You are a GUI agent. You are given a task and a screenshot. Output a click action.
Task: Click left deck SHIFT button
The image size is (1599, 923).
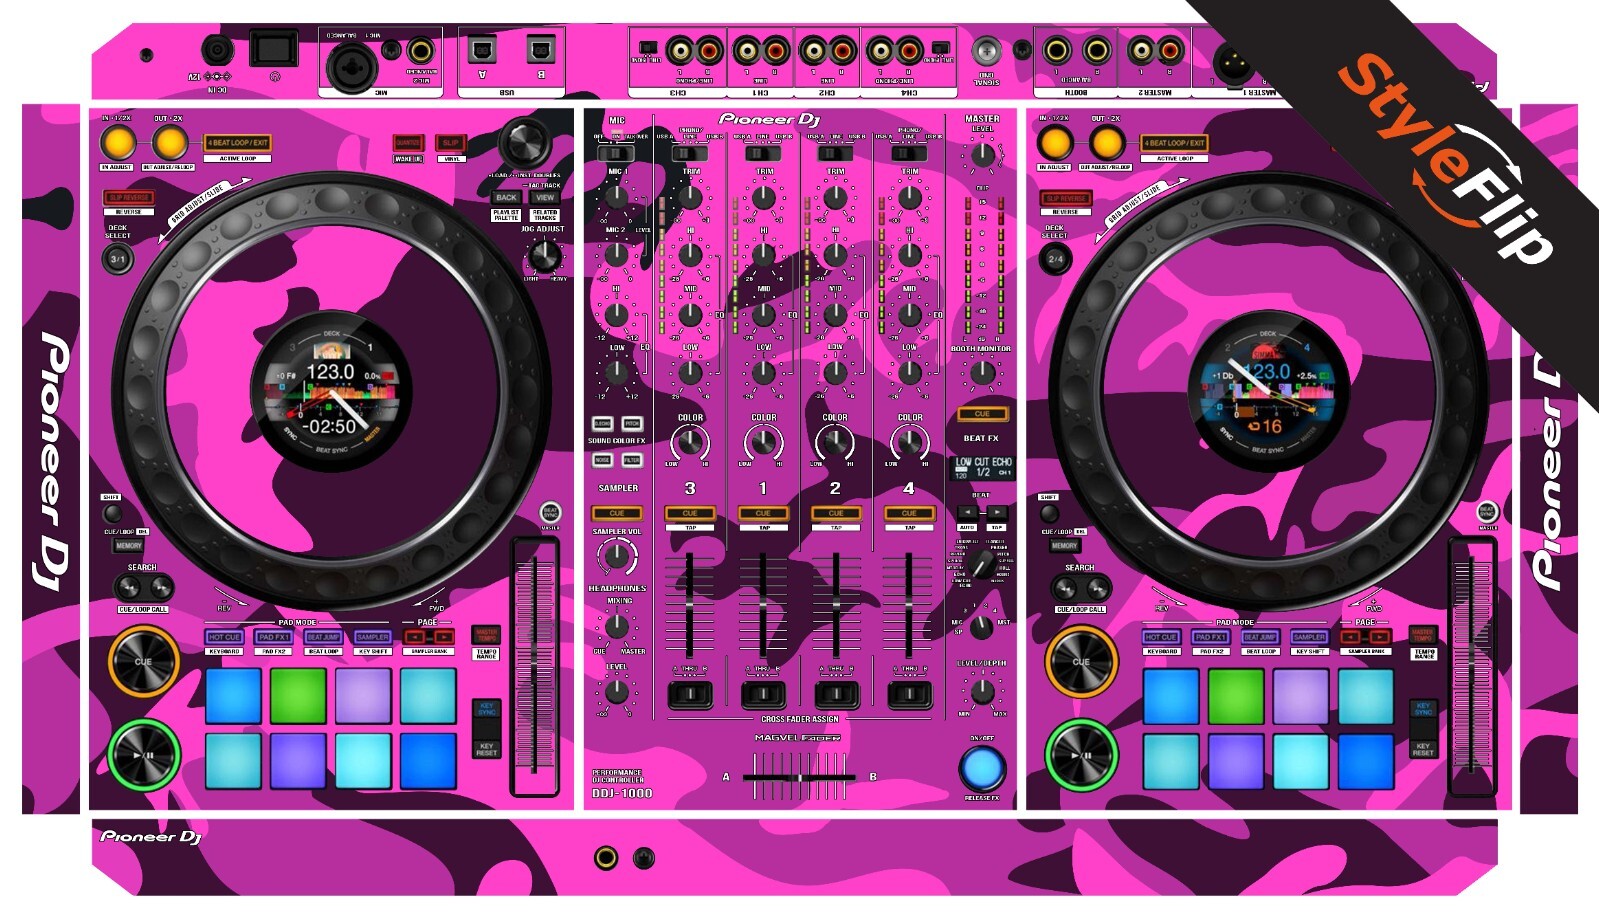[112, 513]
